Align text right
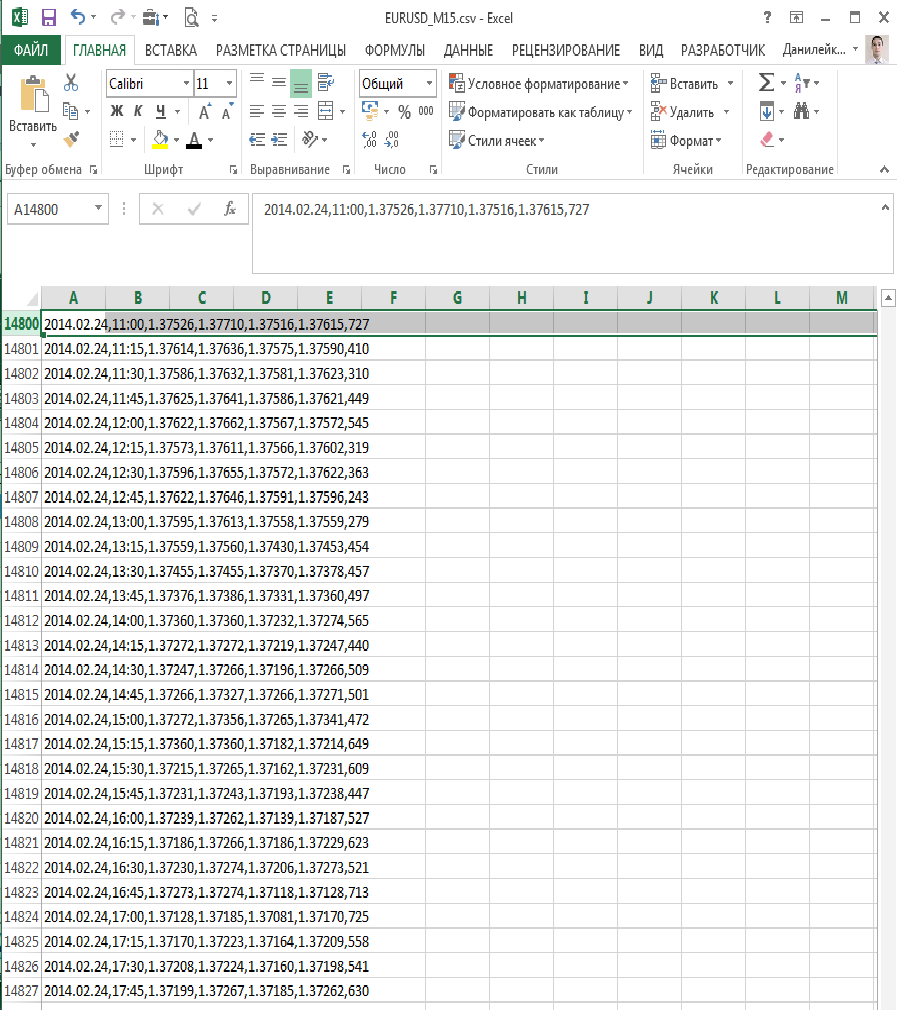The image size is (897, 1010). coord(301,111)
